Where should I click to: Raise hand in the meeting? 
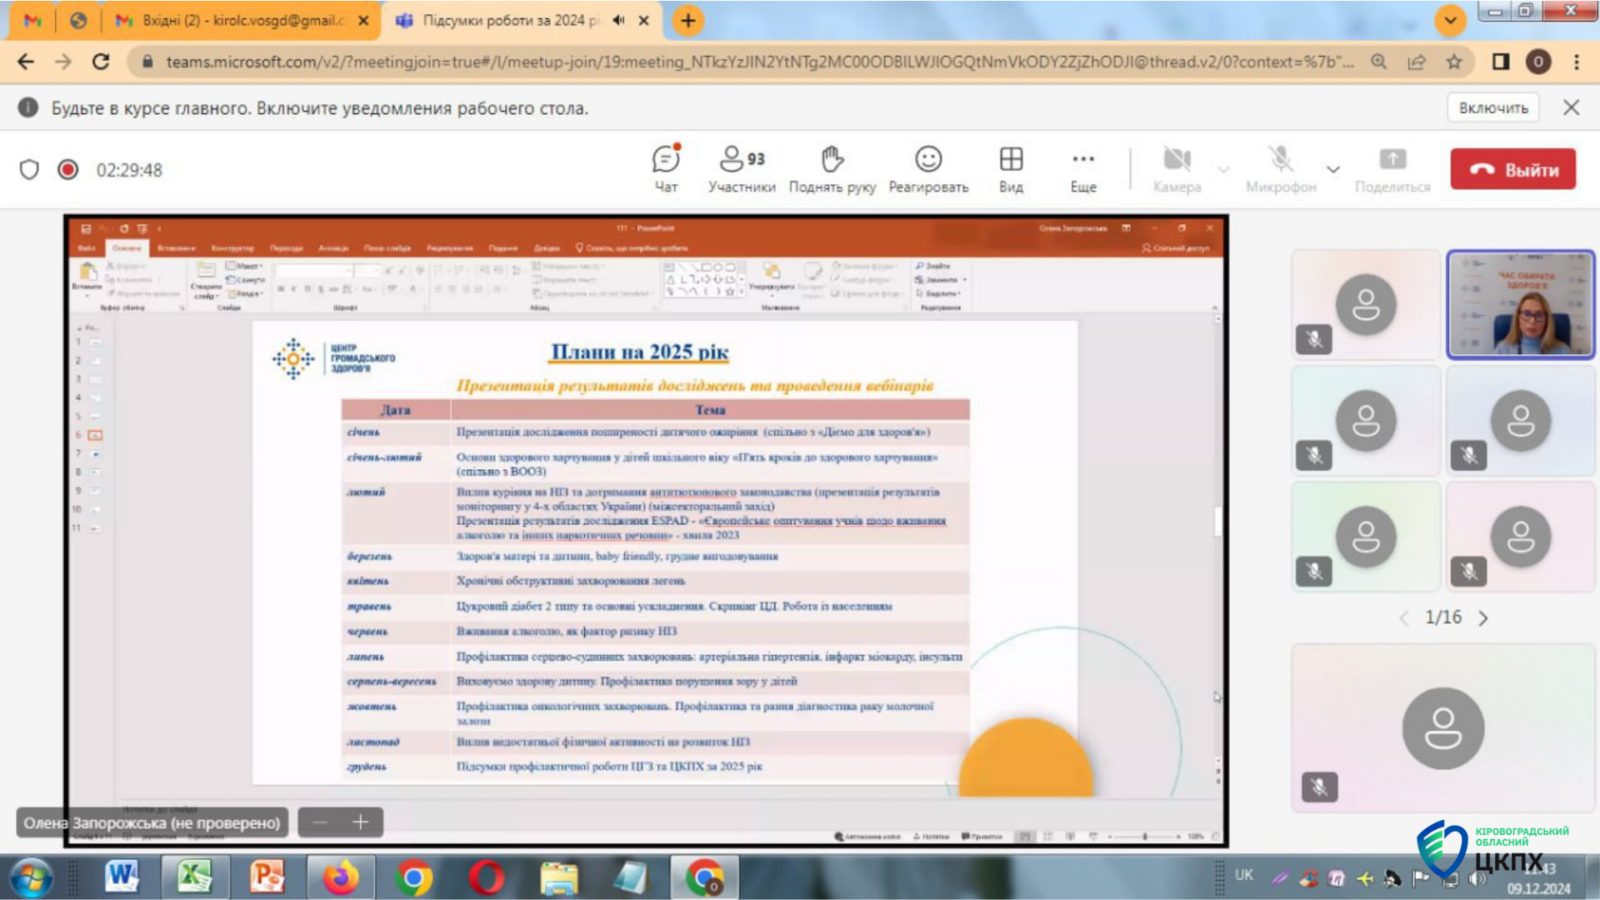[x=832, y=169]
